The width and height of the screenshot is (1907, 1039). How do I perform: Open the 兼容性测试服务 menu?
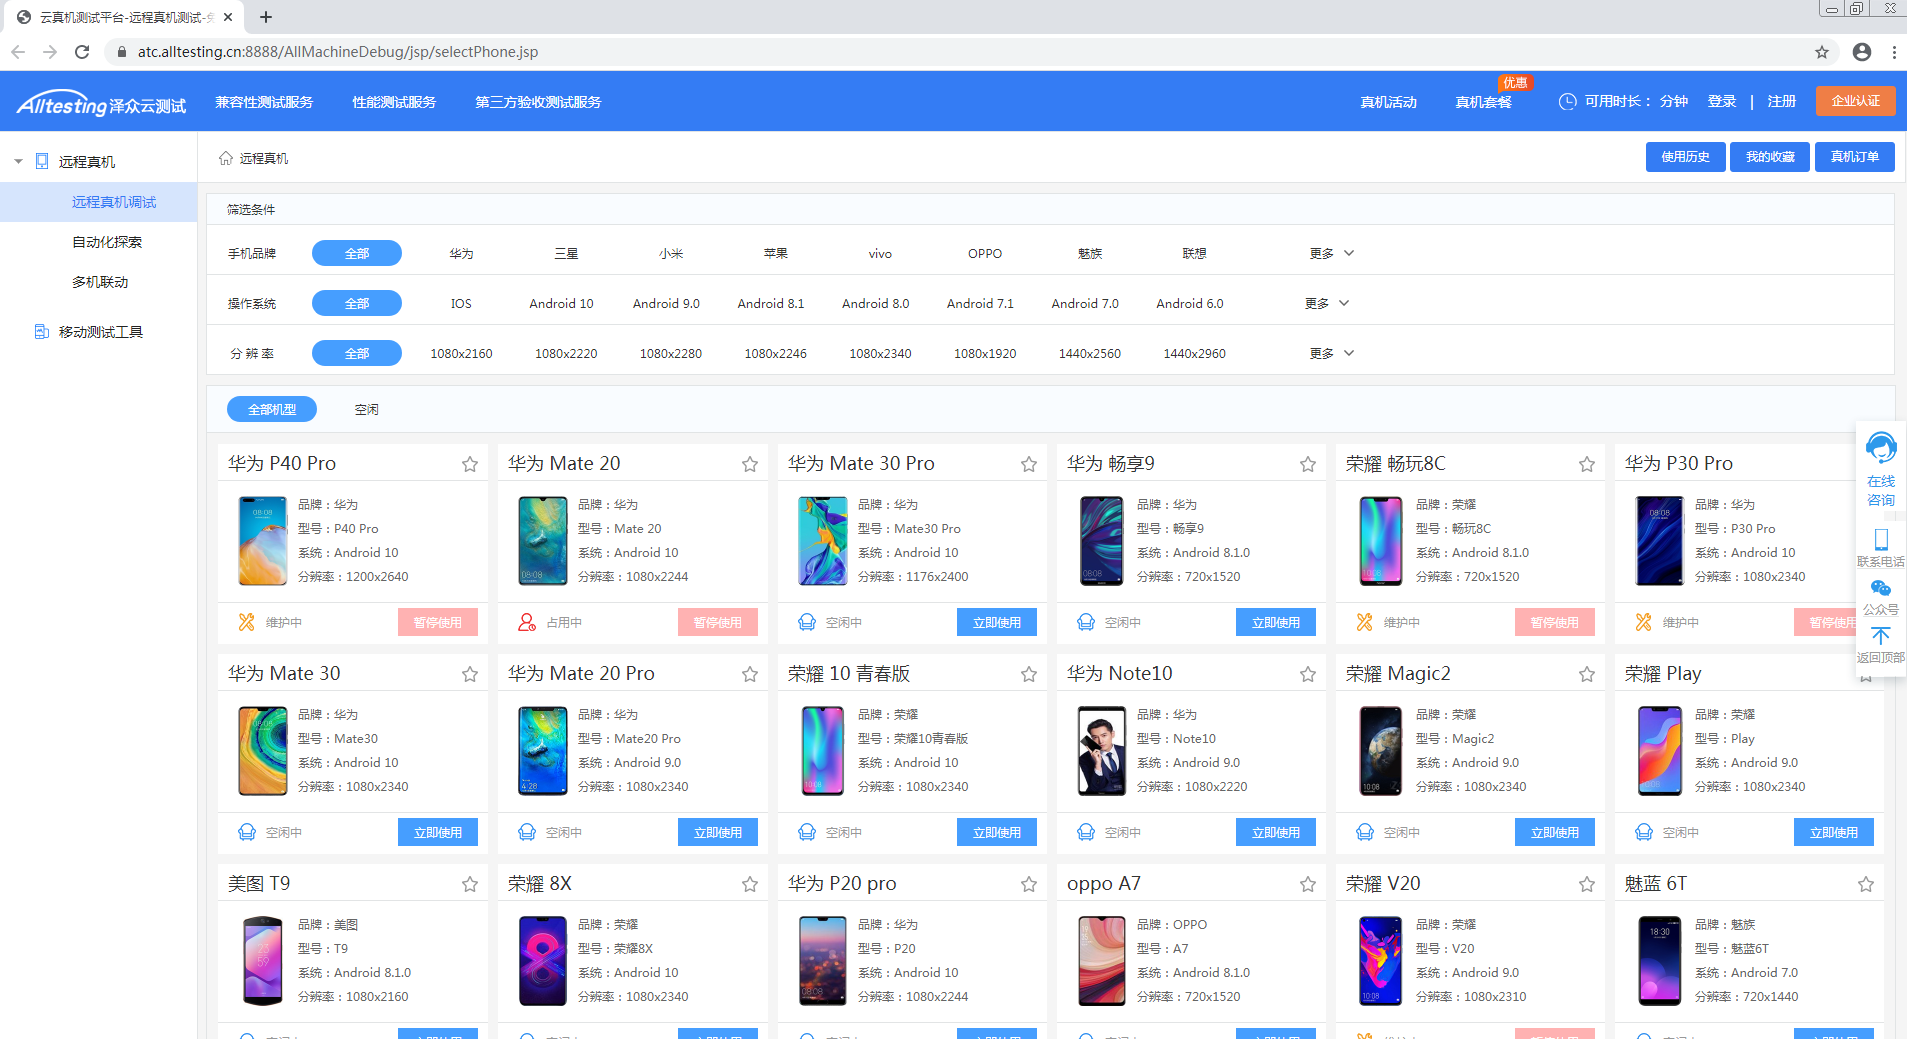[264, 102]
